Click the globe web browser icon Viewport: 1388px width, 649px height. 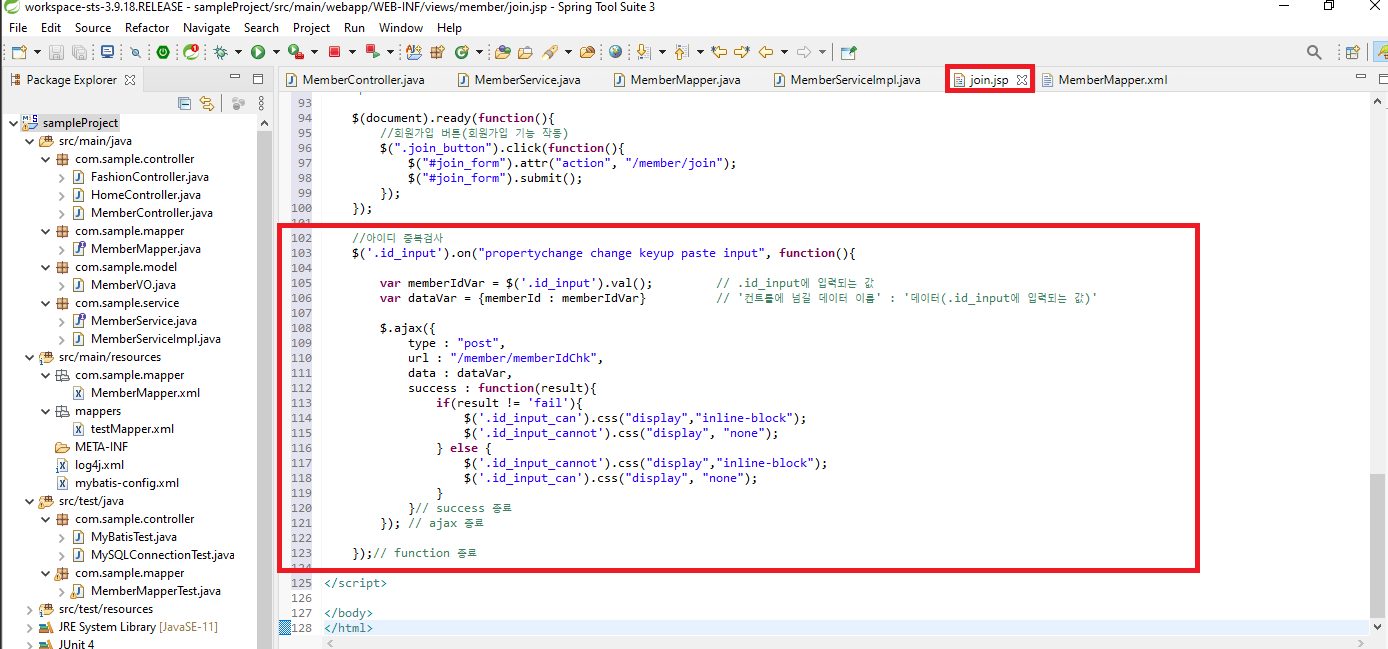[615, 51]
